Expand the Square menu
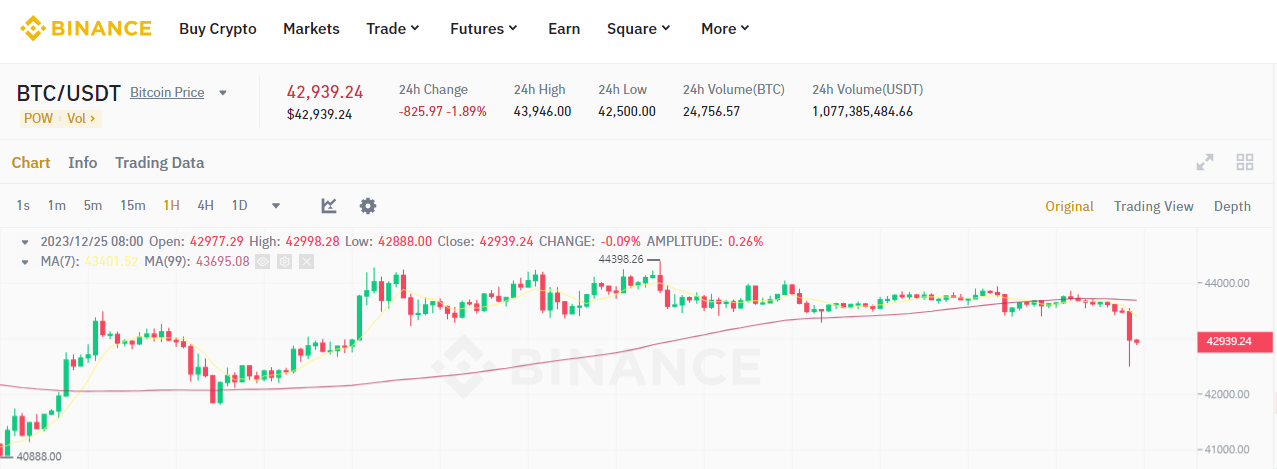The height and width of the screenshot is (469, 1277). 639,29
